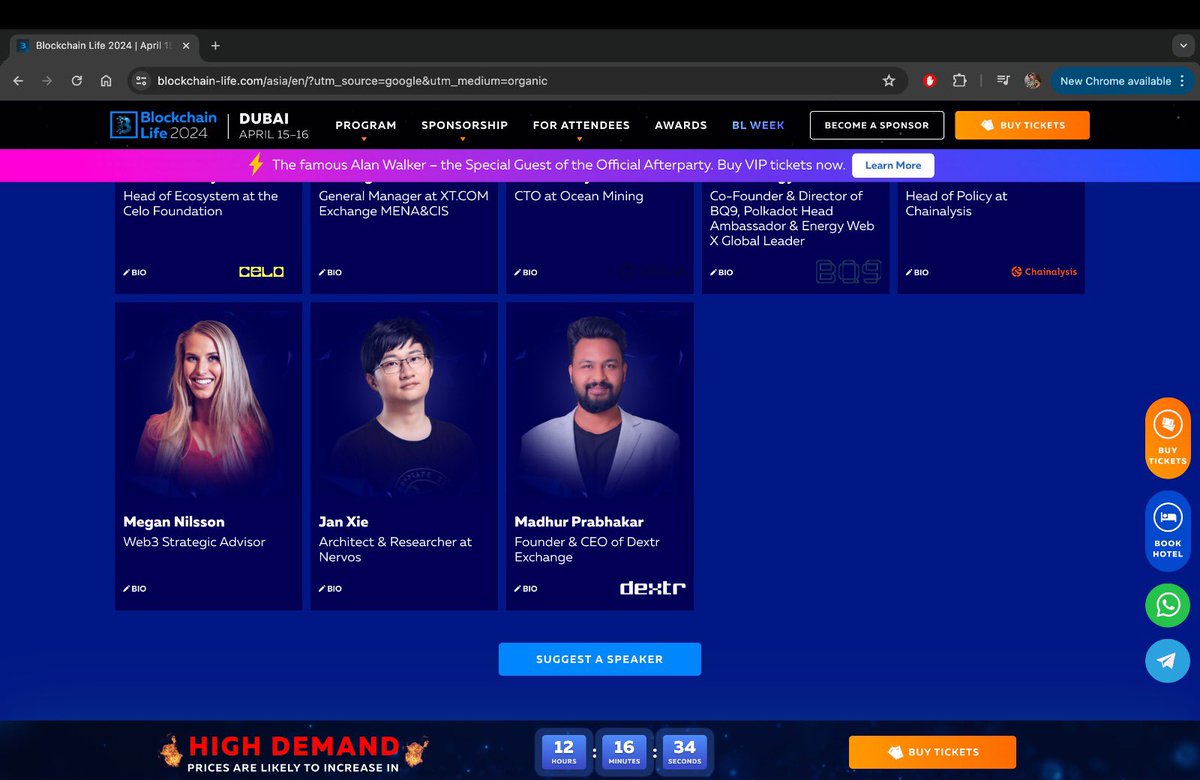Open a new tab with the plus icon
The height and width of the screenshot is (780, 1200).
(215, 45)
